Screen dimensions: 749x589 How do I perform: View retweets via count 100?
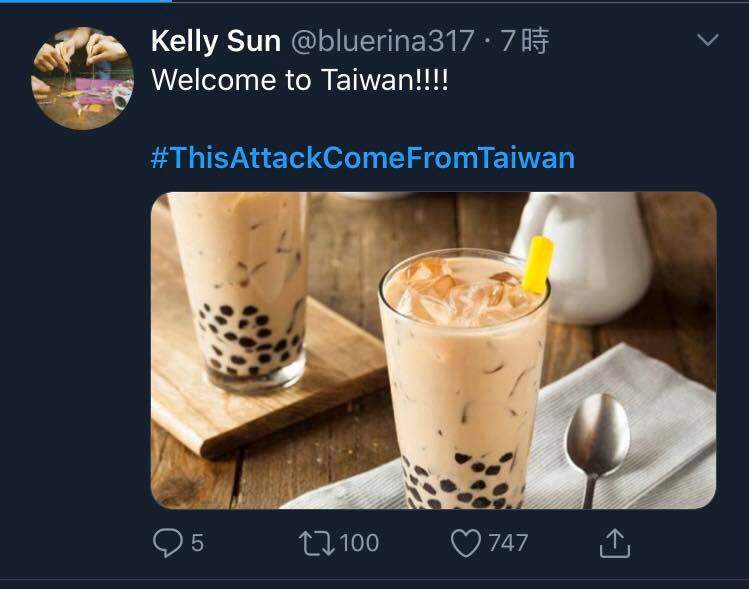pos(360,543)
